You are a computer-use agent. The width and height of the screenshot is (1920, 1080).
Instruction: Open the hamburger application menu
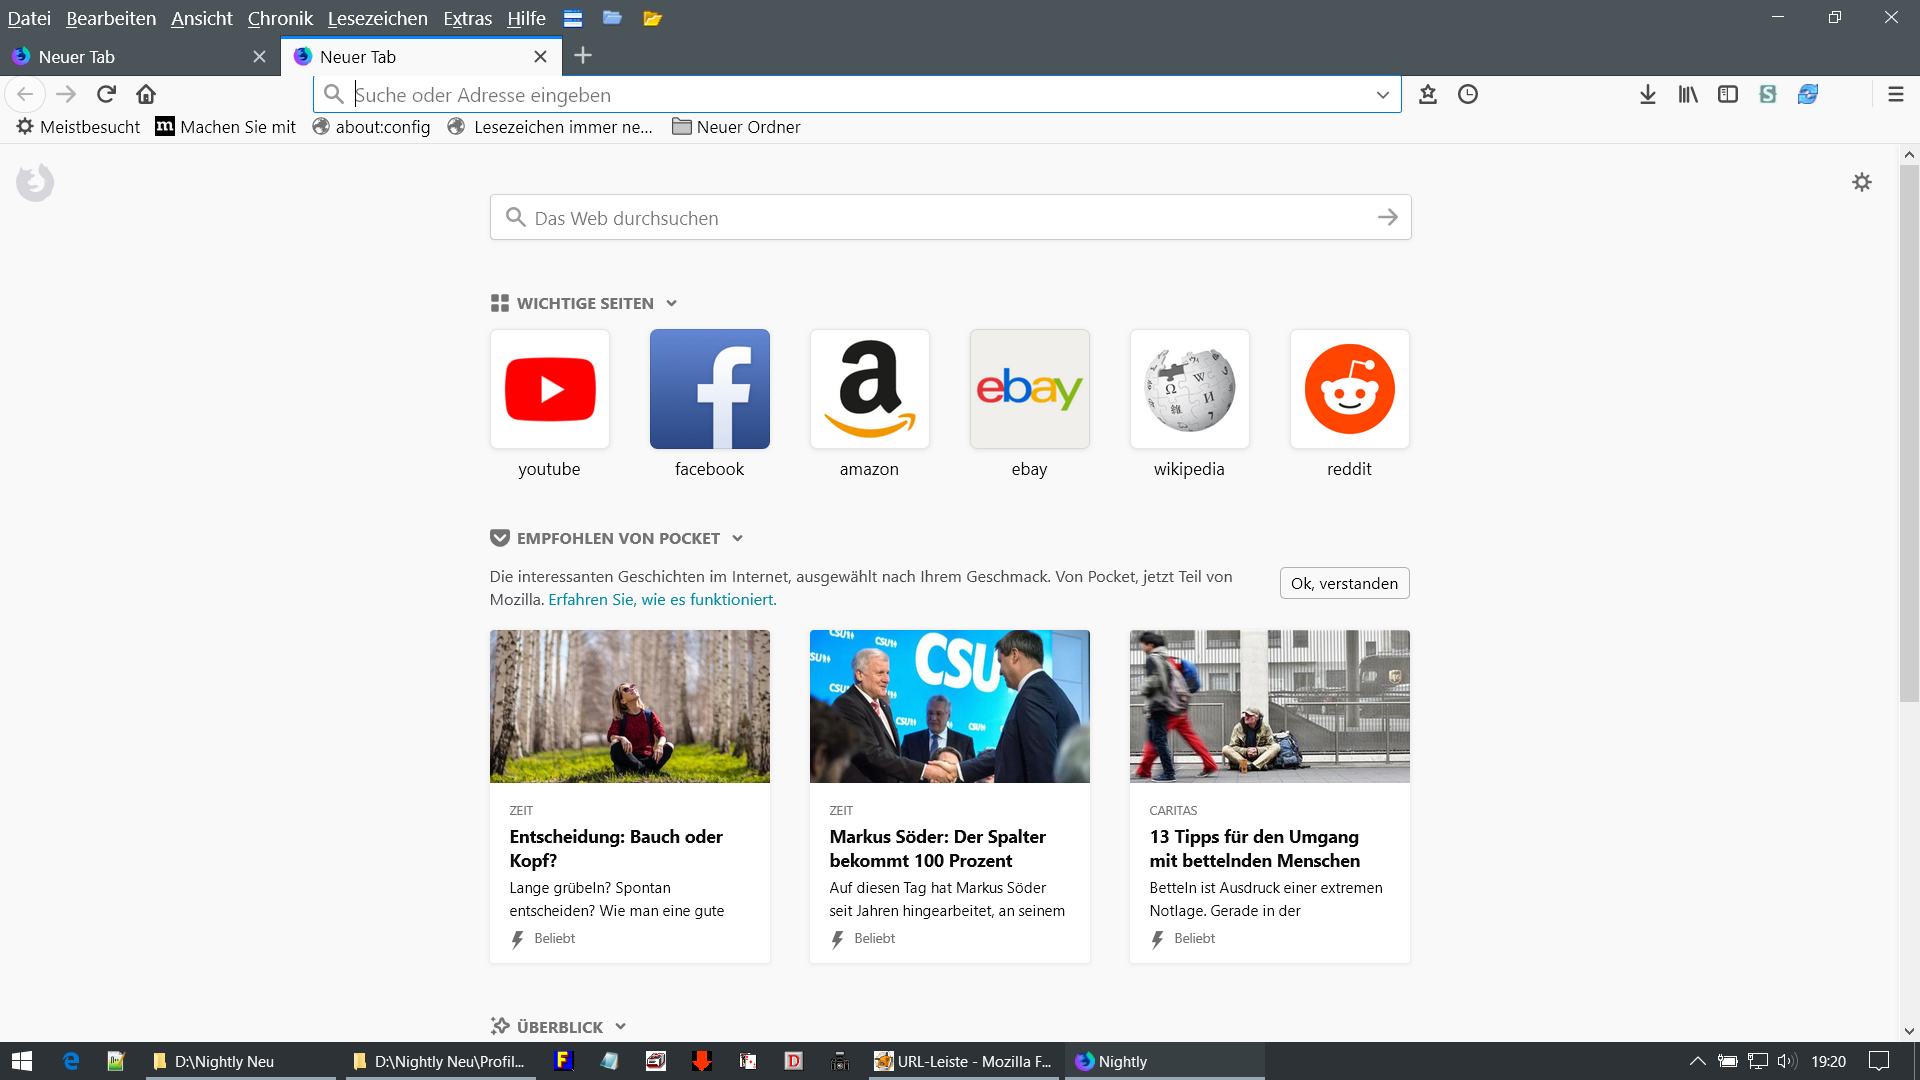tap(1896, 94)
